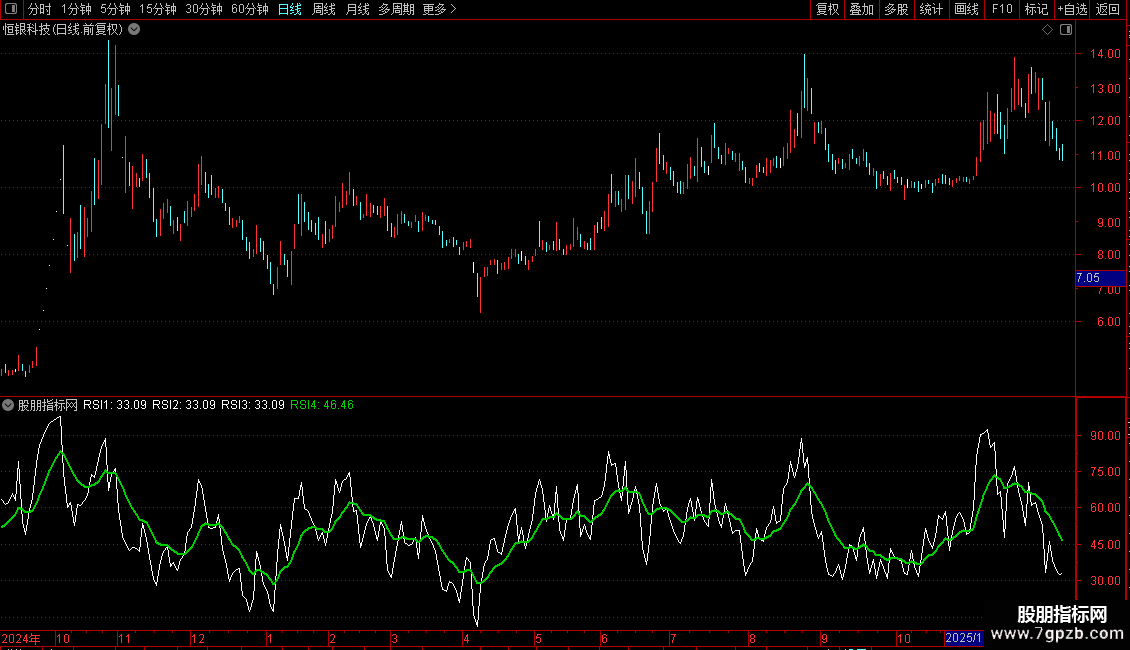Image resolution: width=1130 pixels, height=650 pixels.
Task: Click the 2025/1 date marker
Action: coord(964,638)
